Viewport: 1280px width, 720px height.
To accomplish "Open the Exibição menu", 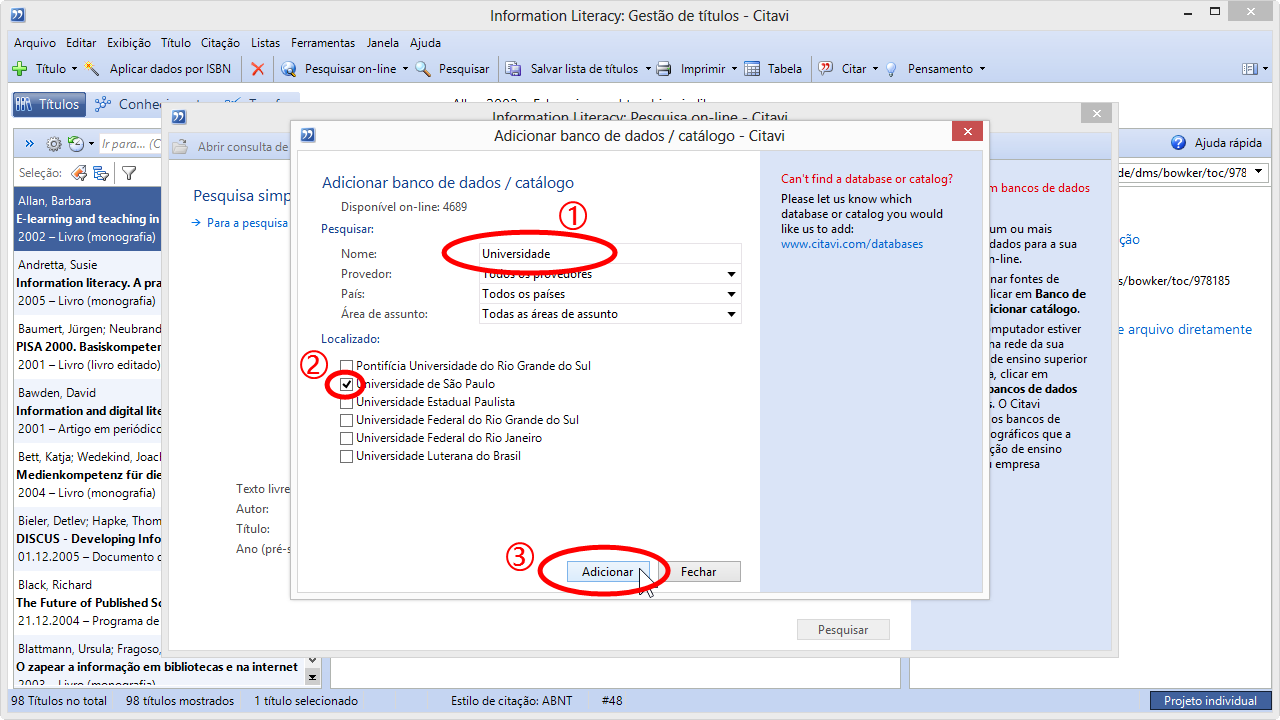I will pos(128,43).
